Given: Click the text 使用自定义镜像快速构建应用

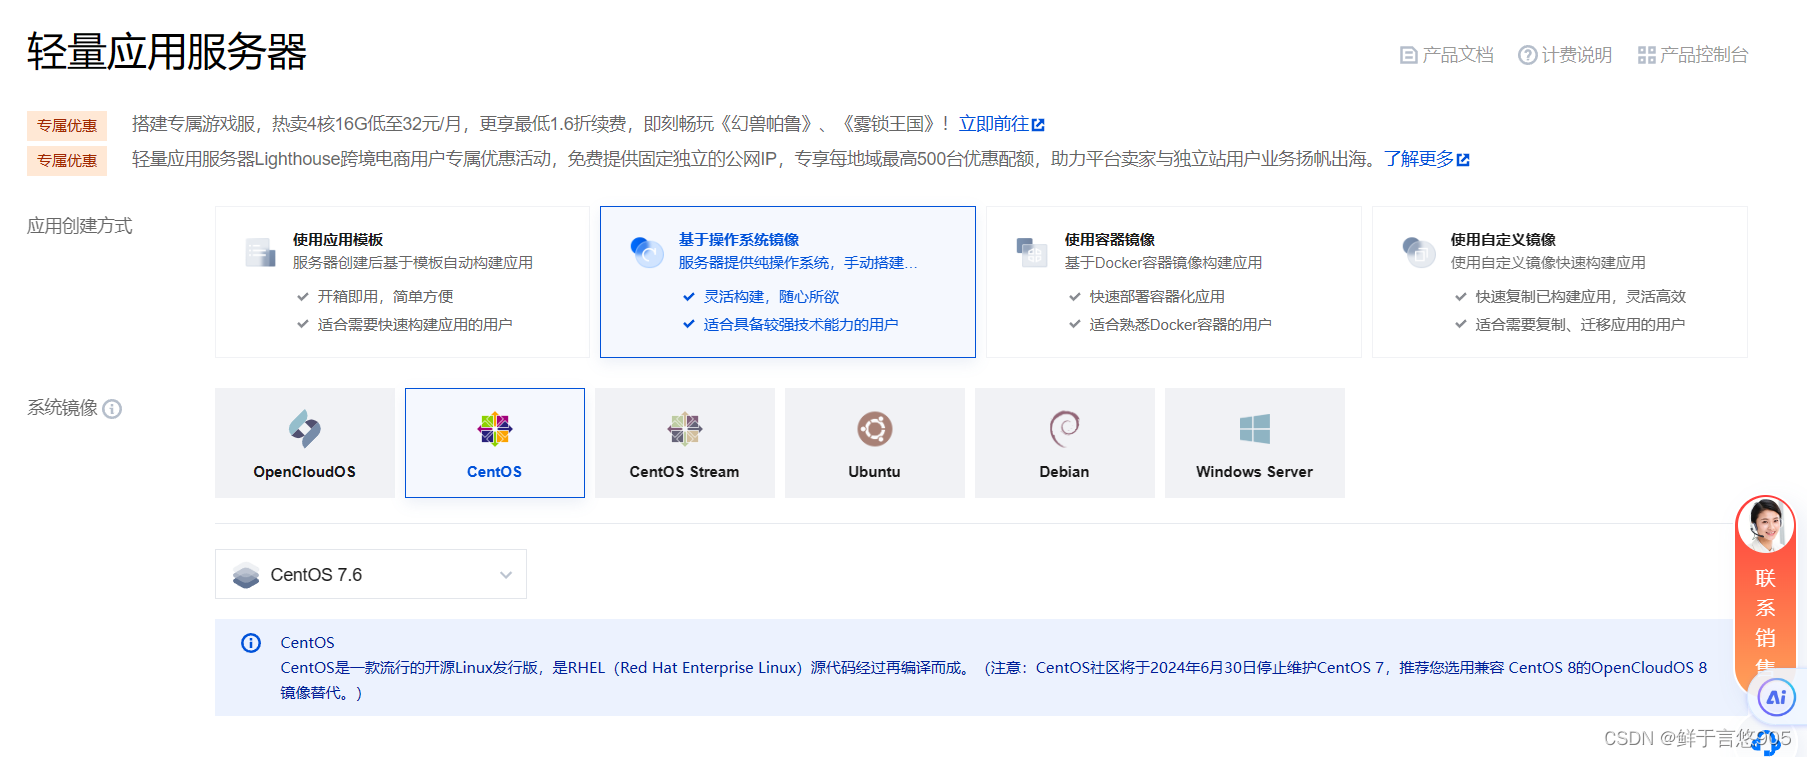Looking at the screenshot, I should click(x=1548, y=263).
